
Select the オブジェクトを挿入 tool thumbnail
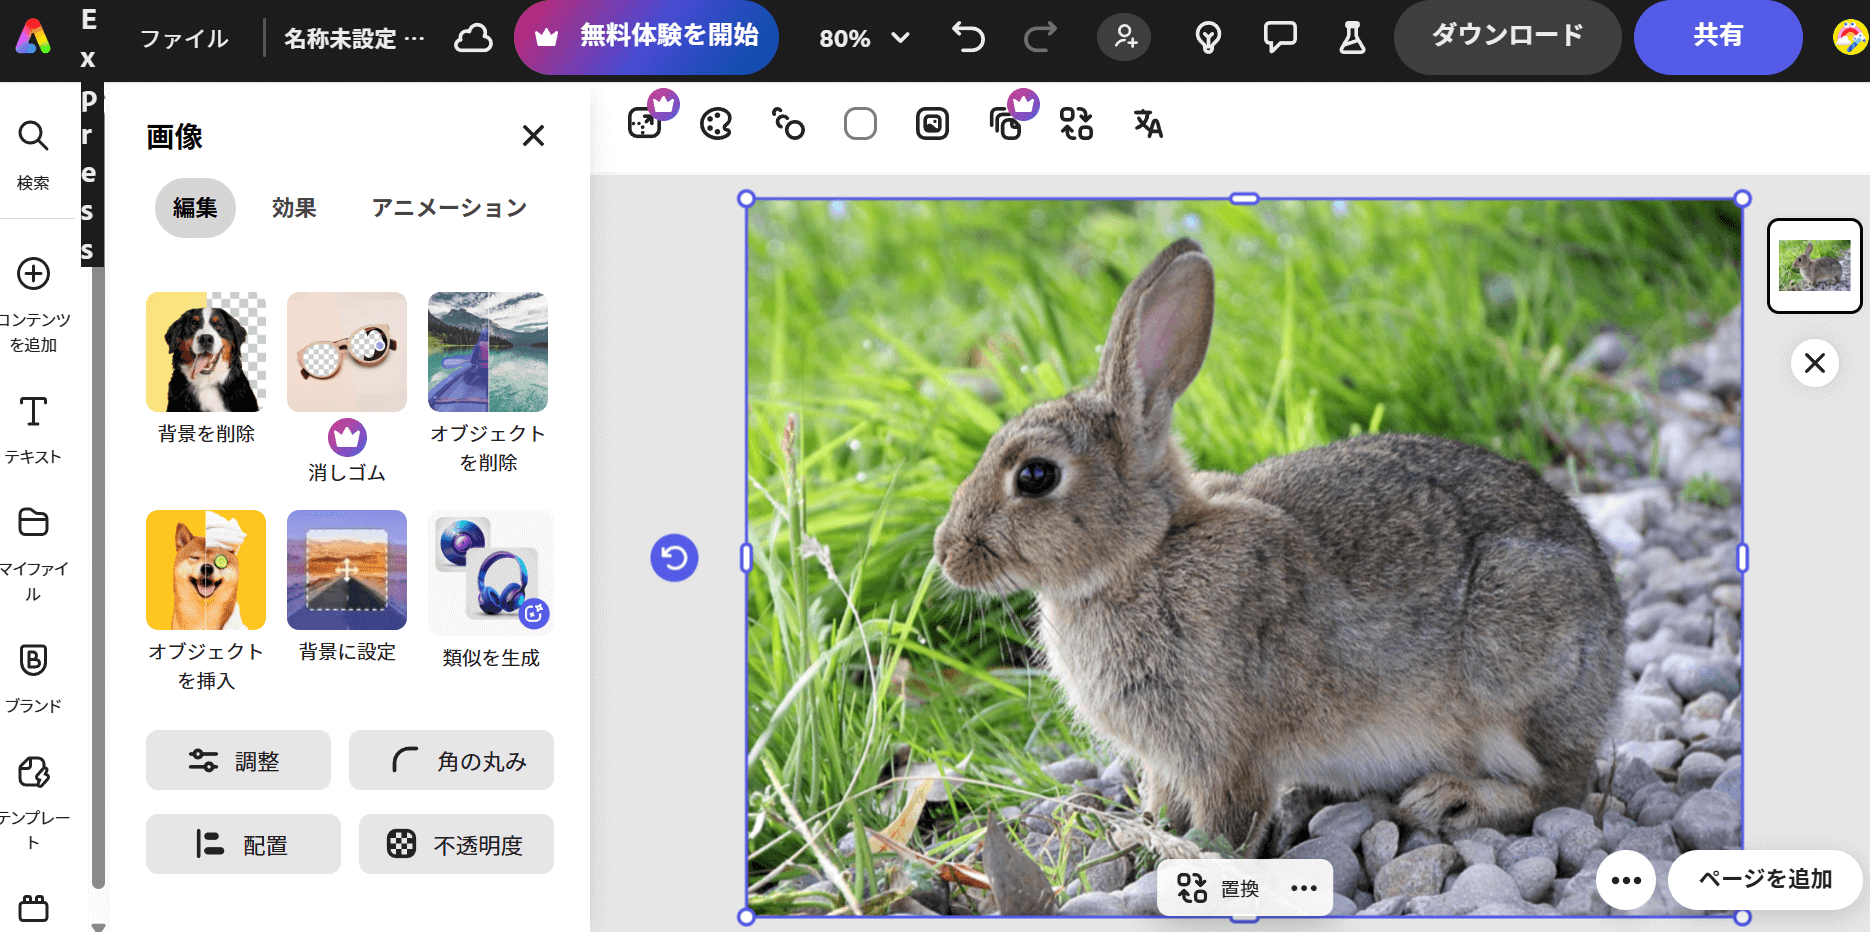pyautogui.click(x=206, y=570)
